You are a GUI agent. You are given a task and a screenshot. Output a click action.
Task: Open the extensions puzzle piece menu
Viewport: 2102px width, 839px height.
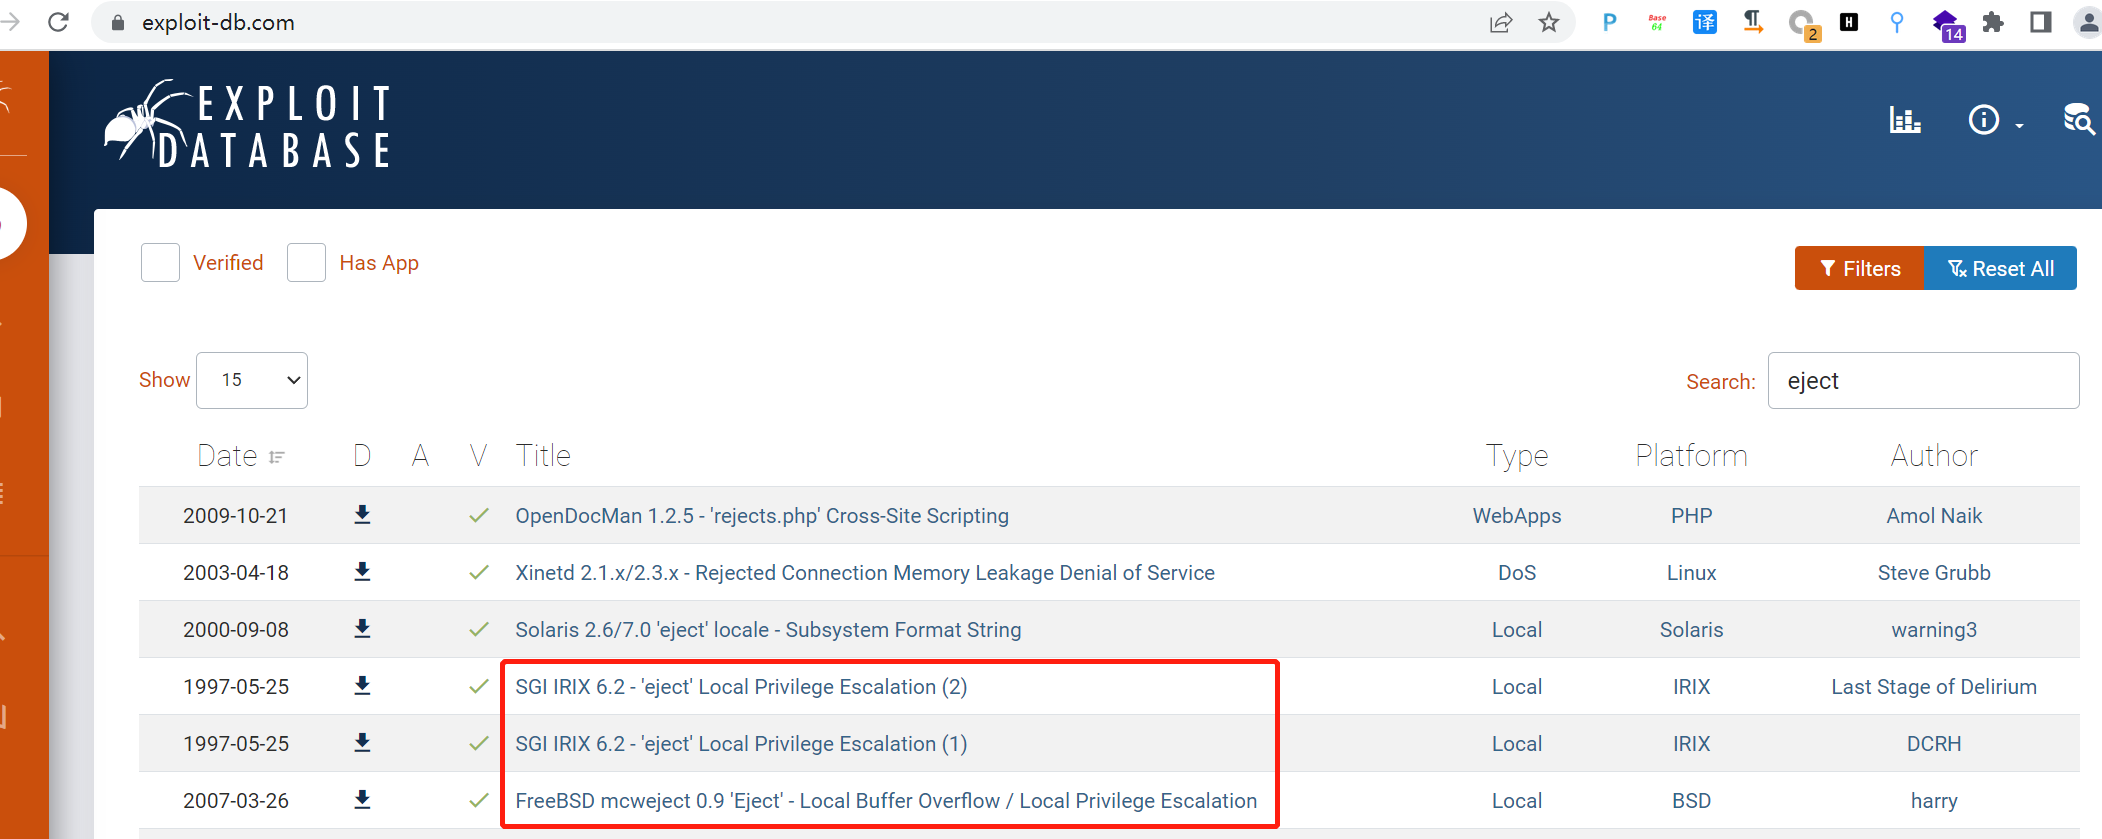(1993, 22)
